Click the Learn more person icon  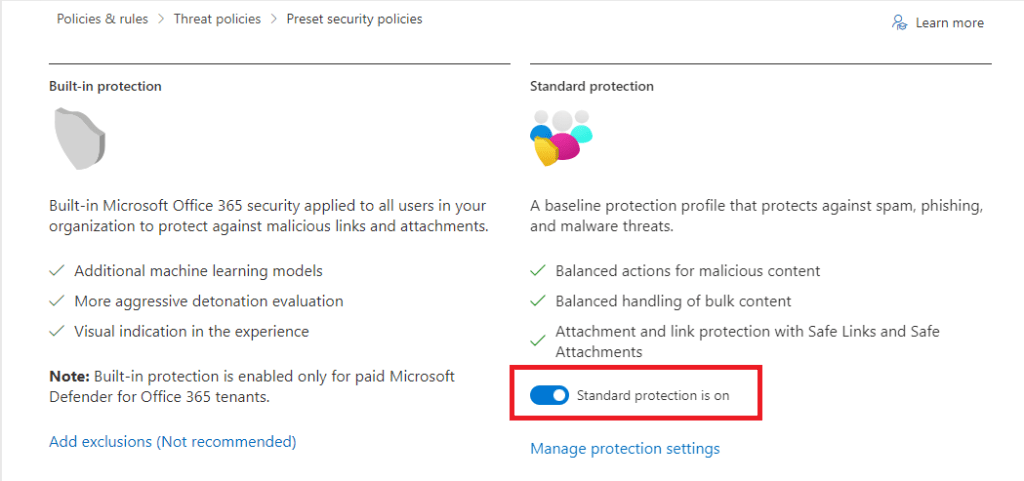click(x=899, y=22)
